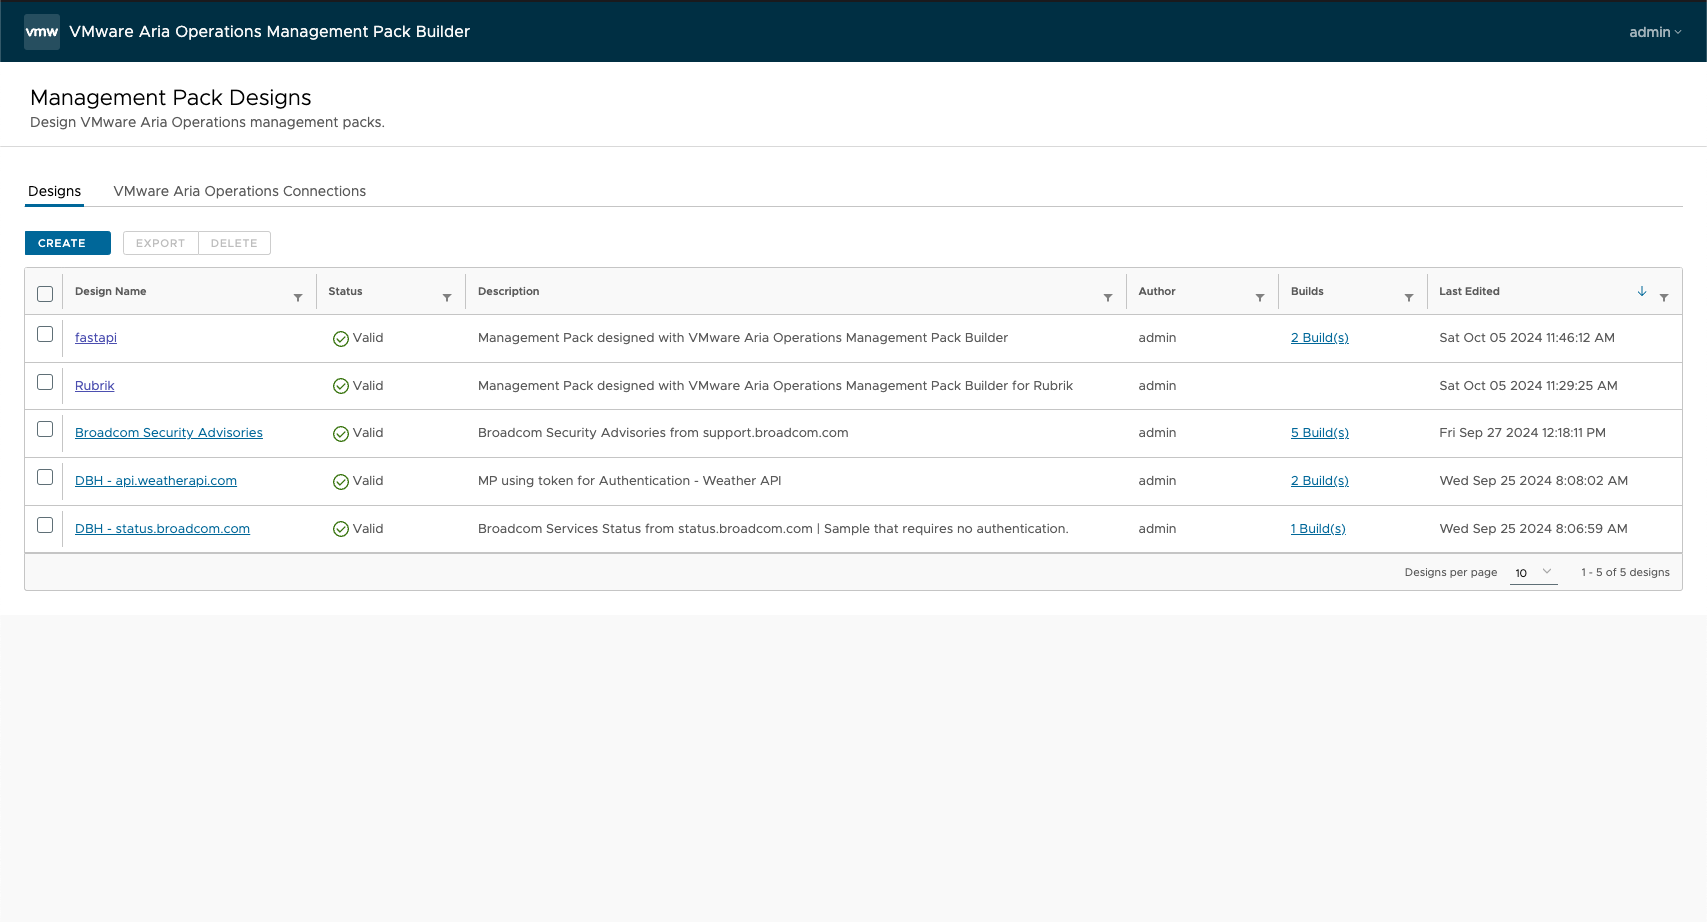This screenshot has height=922, width=1707.
Task: Open the DBH - api.weatherapi.com design link
Action: [x=156, y=481]
